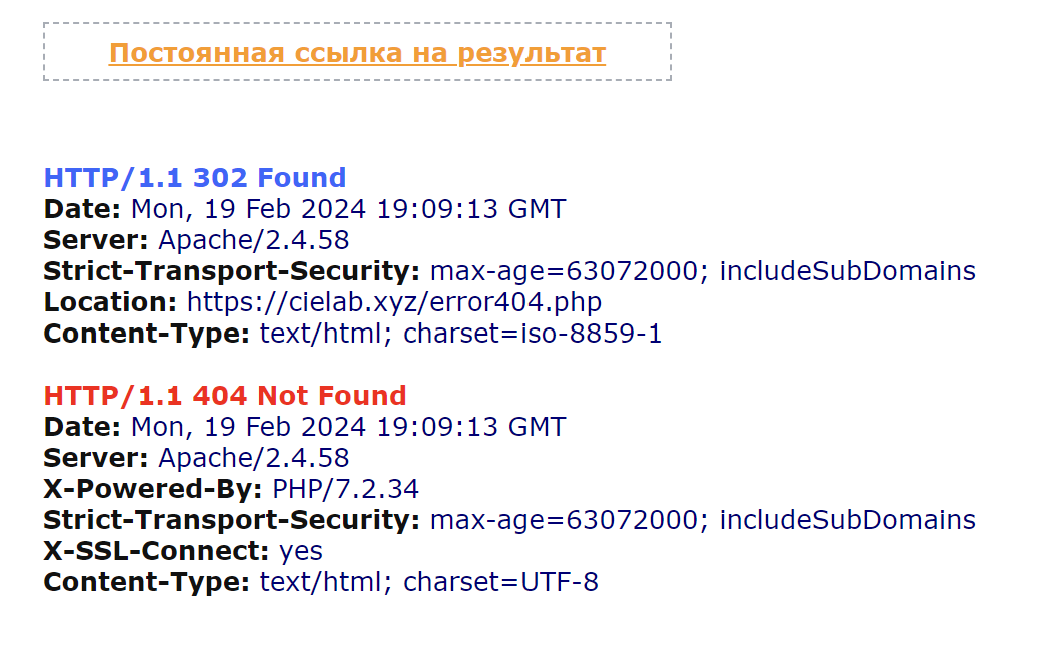Image resolution: width=1052 pixels, height=658 pixels.
Task: Click "Content-Type:" label in the 404 response
Action: click(146, 582)
